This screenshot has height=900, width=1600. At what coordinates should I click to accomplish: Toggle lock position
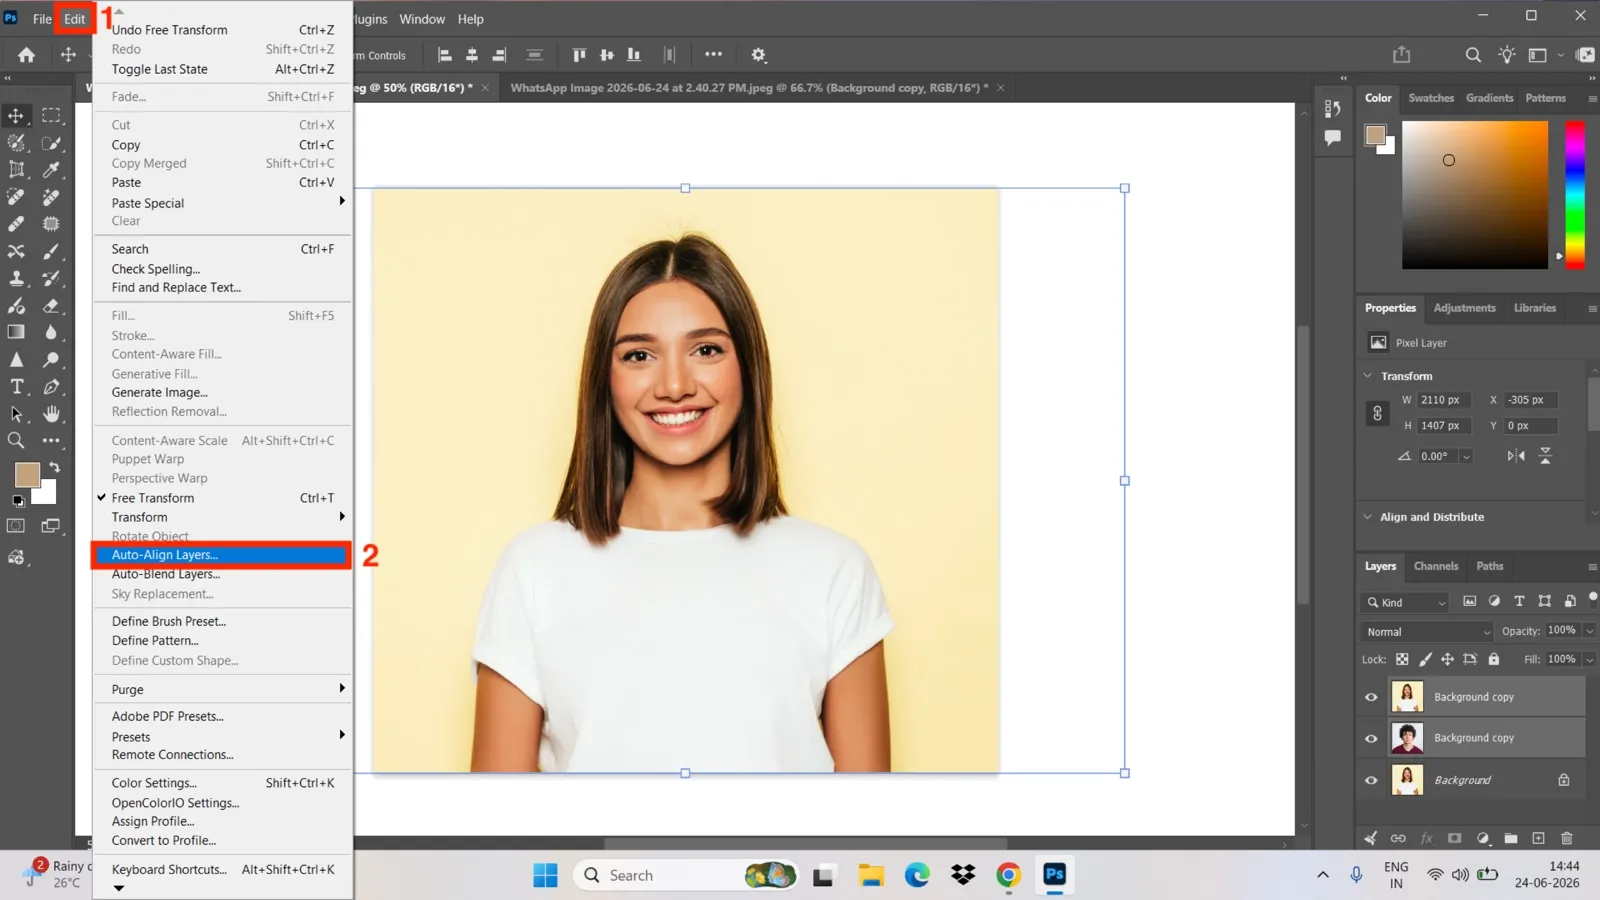point(1447,659)
